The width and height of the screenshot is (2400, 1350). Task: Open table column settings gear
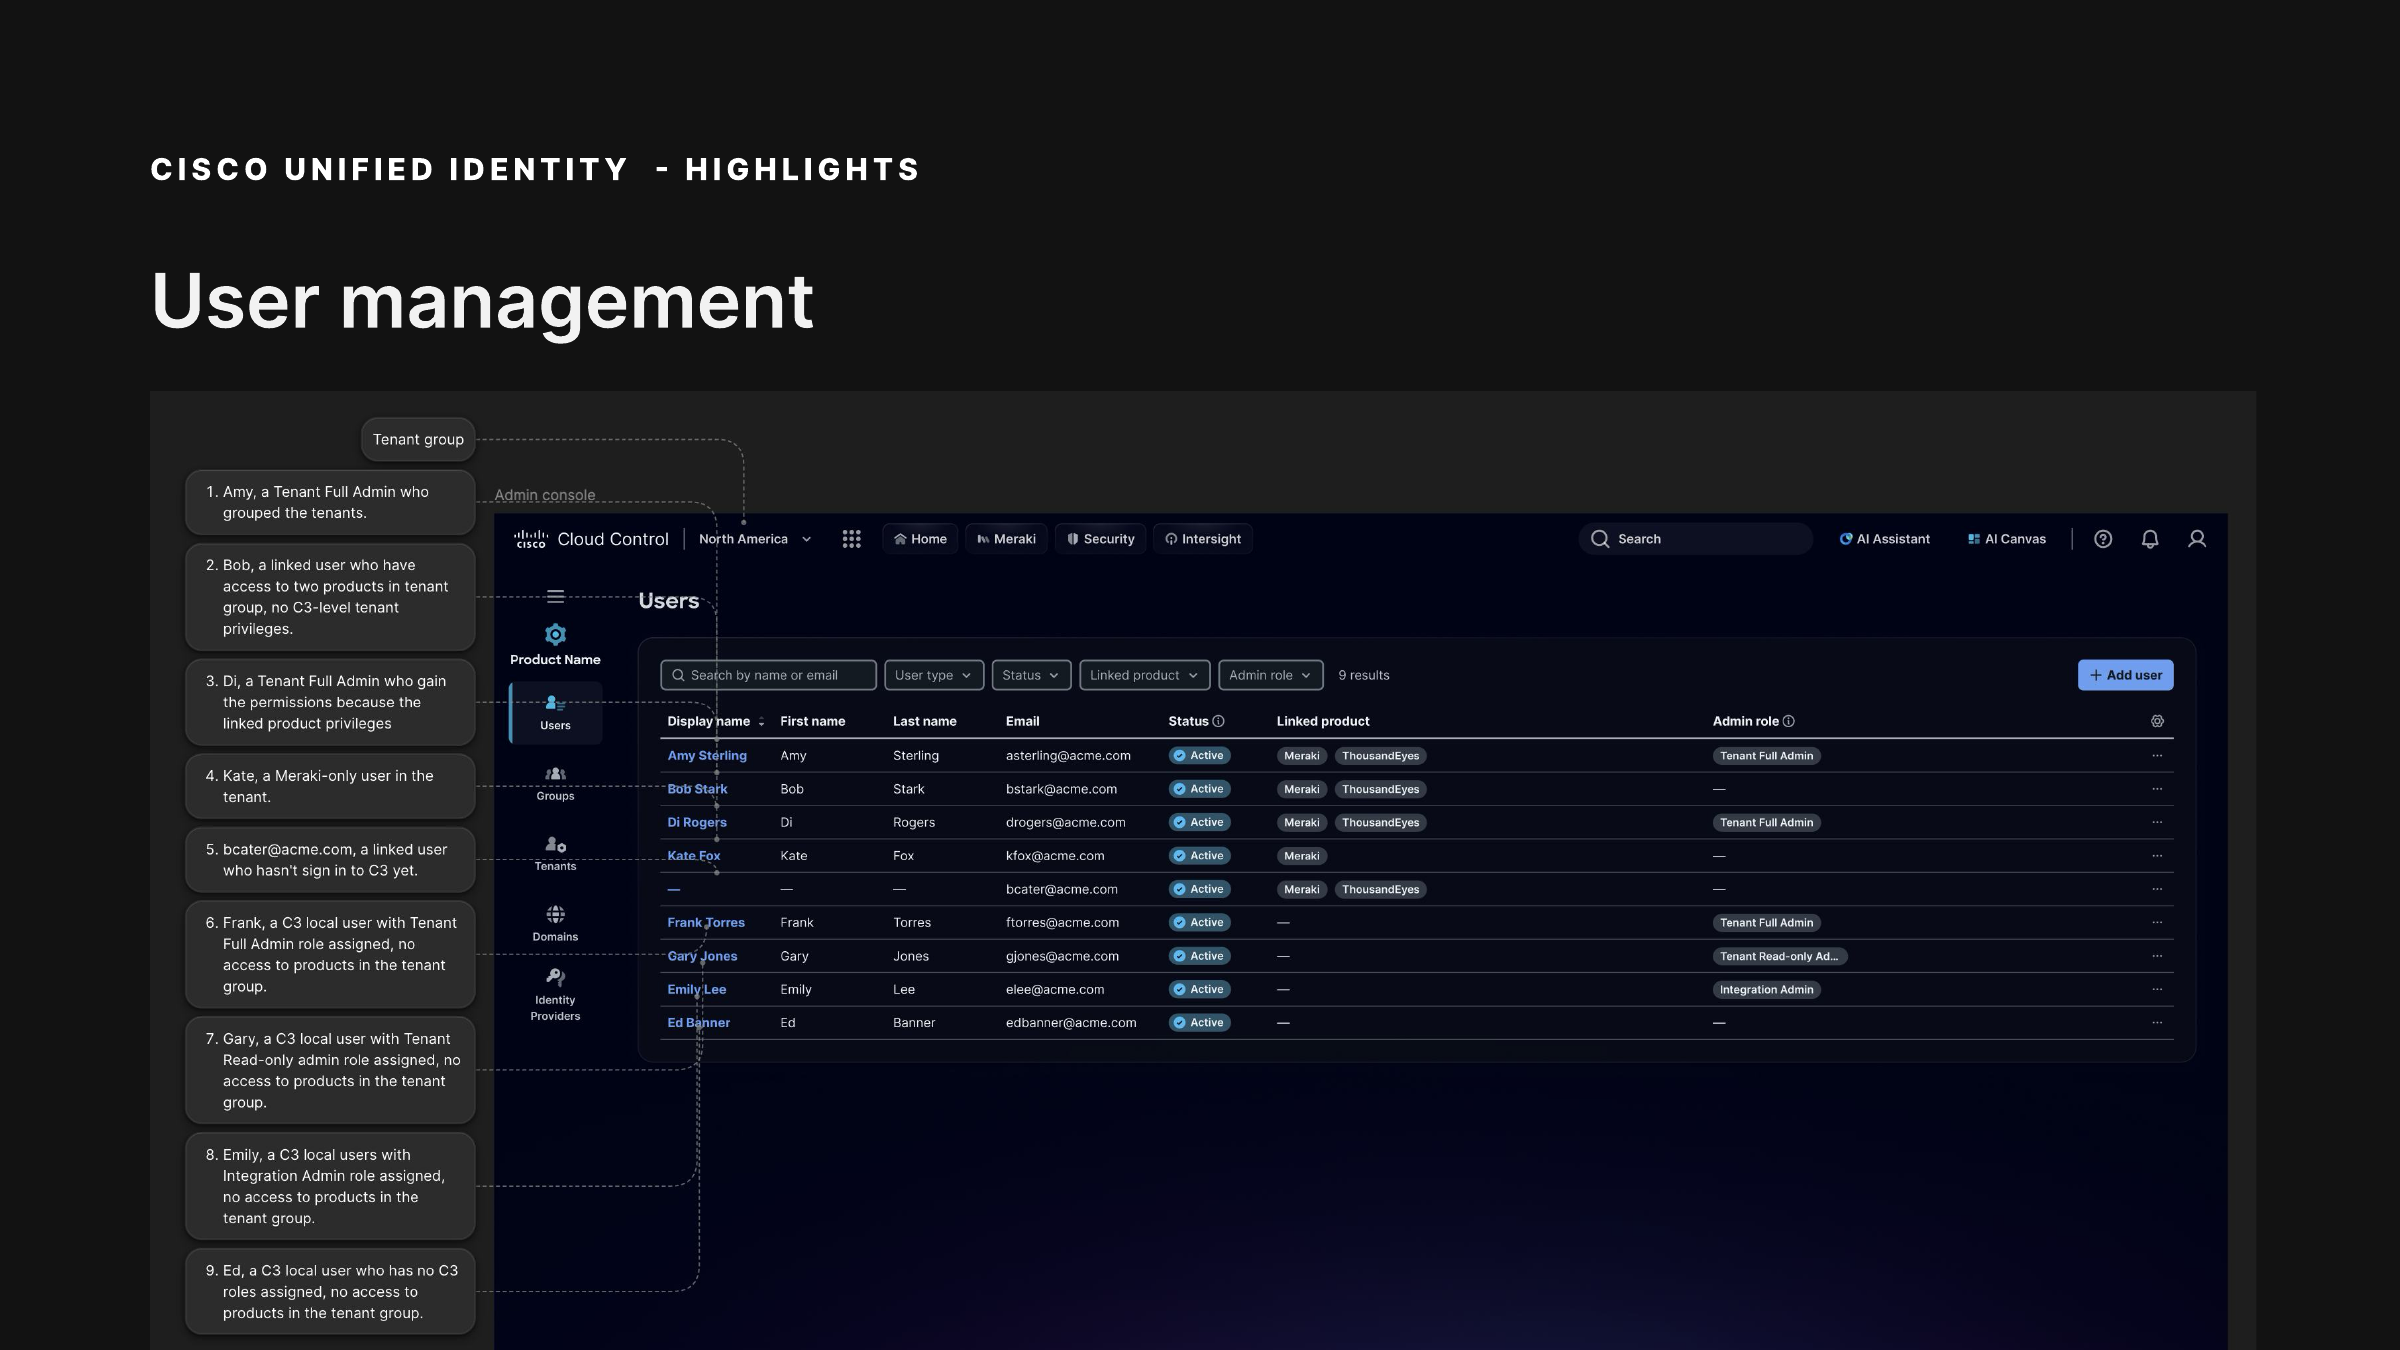coord(2157,721)
